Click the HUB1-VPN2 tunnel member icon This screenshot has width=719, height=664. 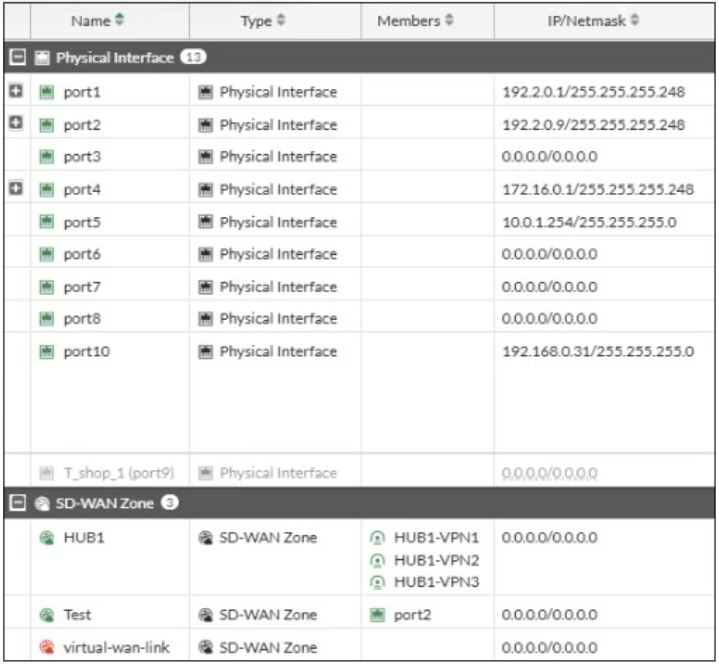[380, 560]
